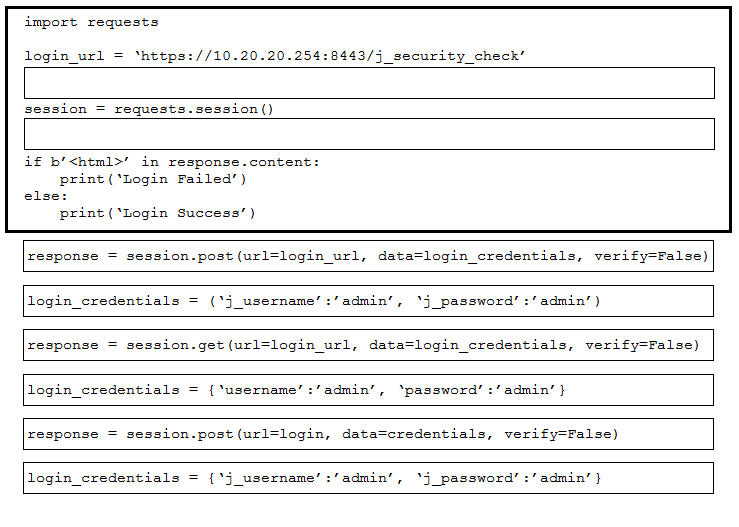Choose the option with plain 'username' and 'password' keys

point(368,390)
